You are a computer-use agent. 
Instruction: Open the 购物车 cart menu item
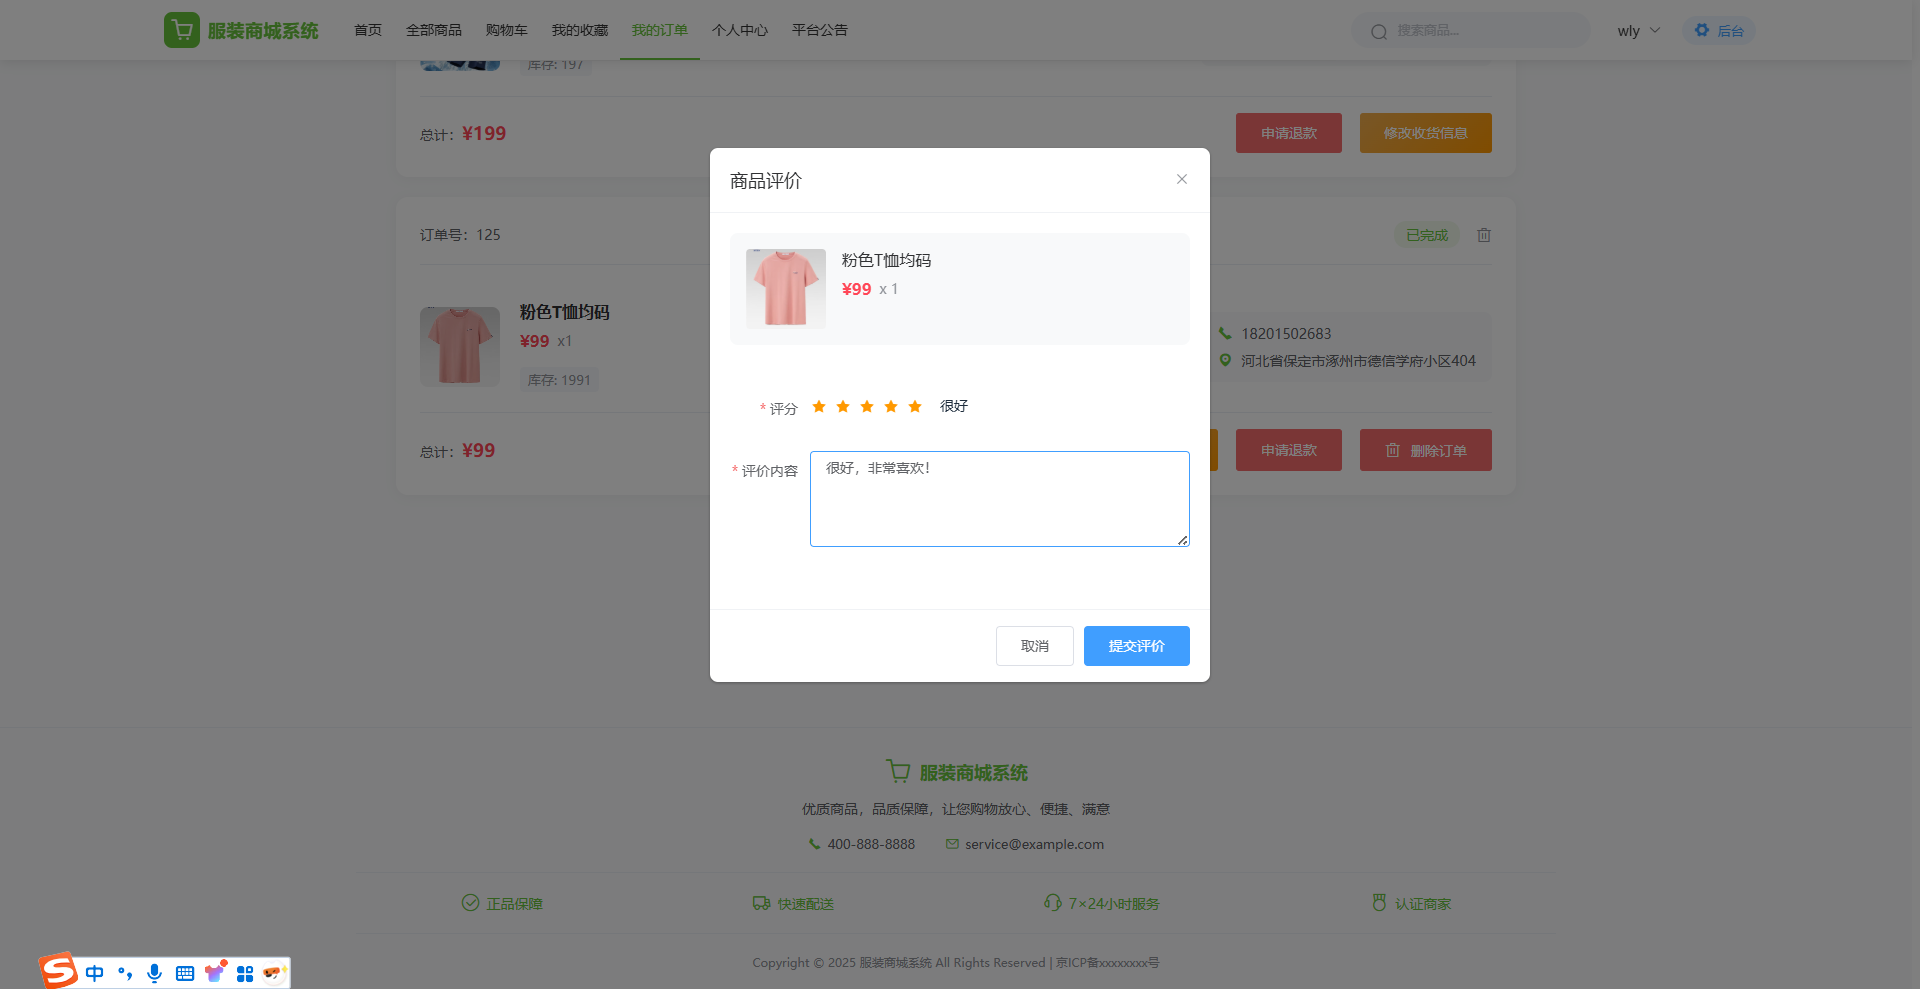pyautogui.click(x=506, y=30)
